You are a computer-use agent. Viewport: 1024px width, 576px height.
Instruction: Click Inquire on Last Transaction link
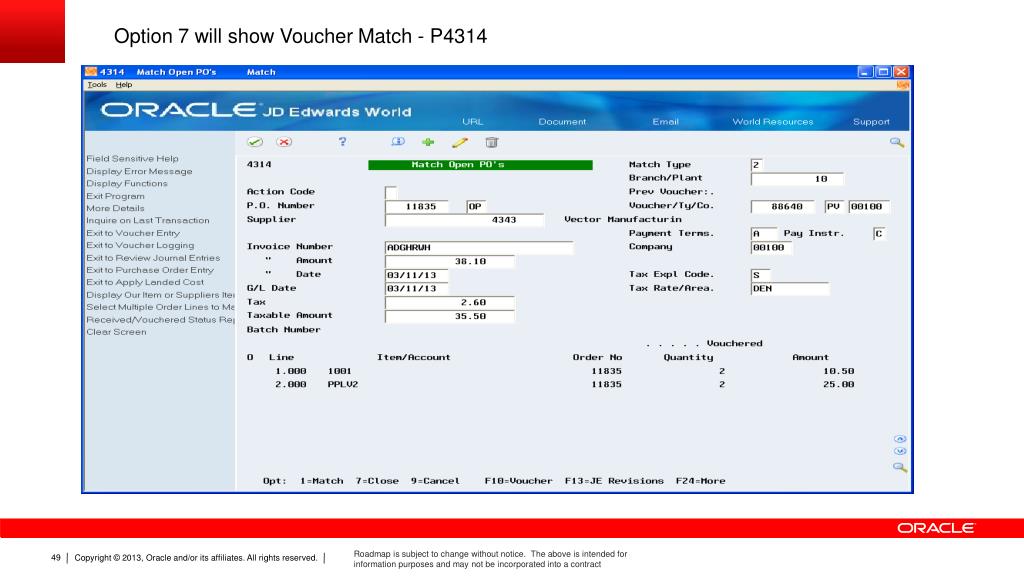click(148, 221)
